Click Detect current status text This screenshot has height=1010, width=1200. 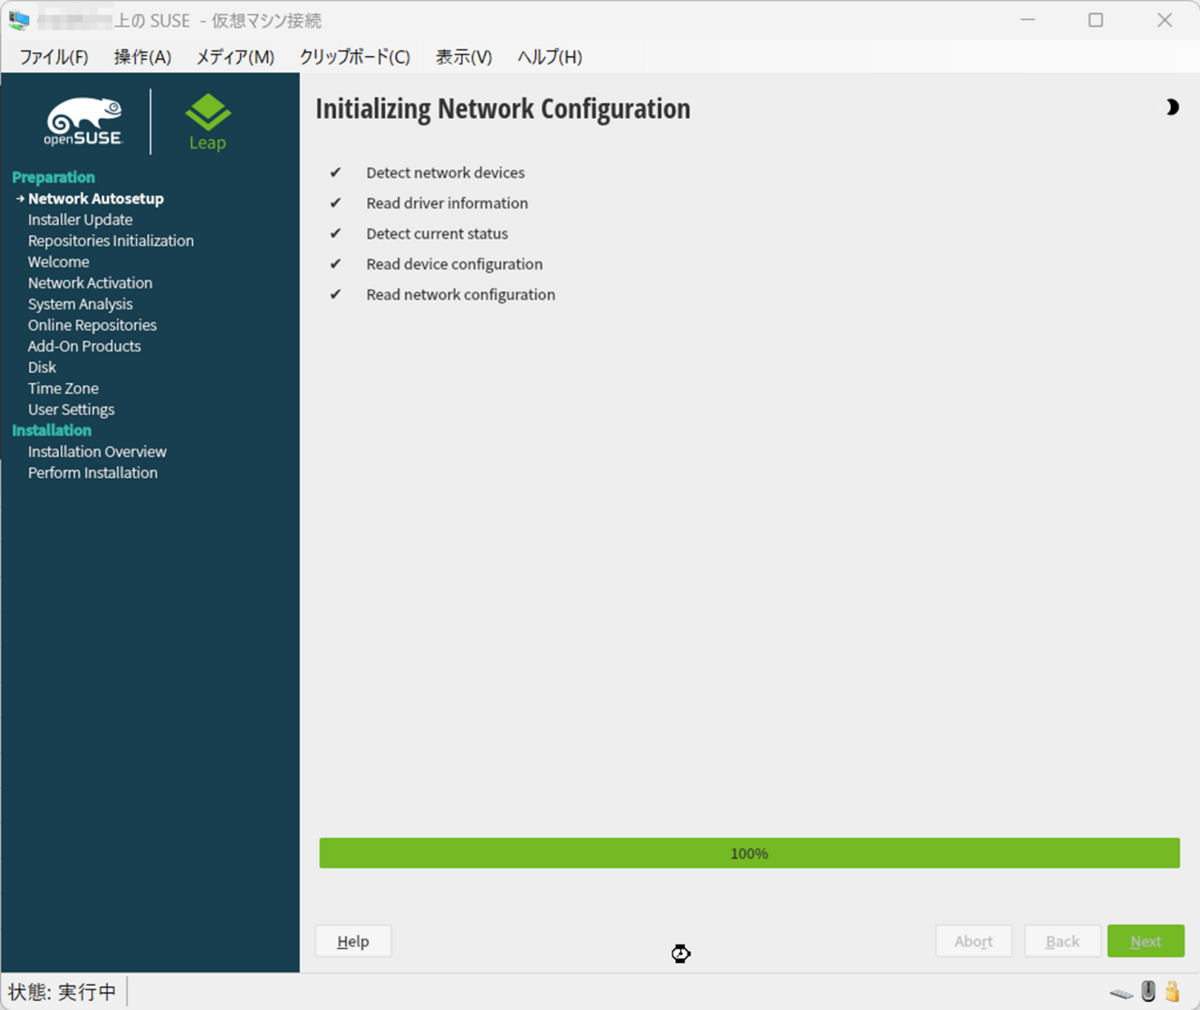(x=437, y=233)
